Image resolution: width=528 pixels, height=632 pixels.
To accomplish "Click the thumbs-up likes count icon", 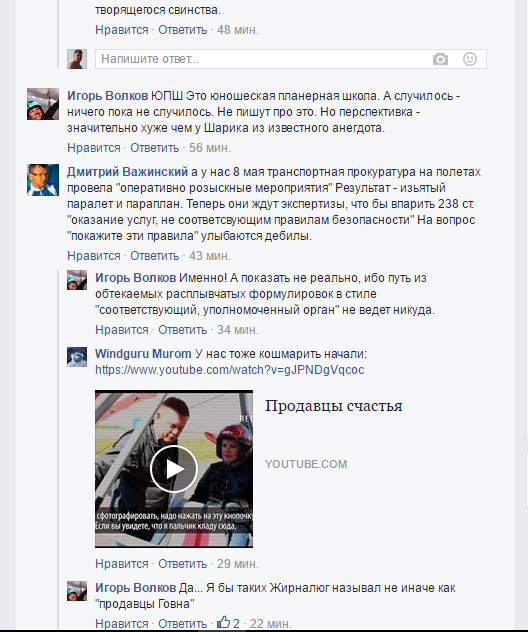I will point(224,622).
